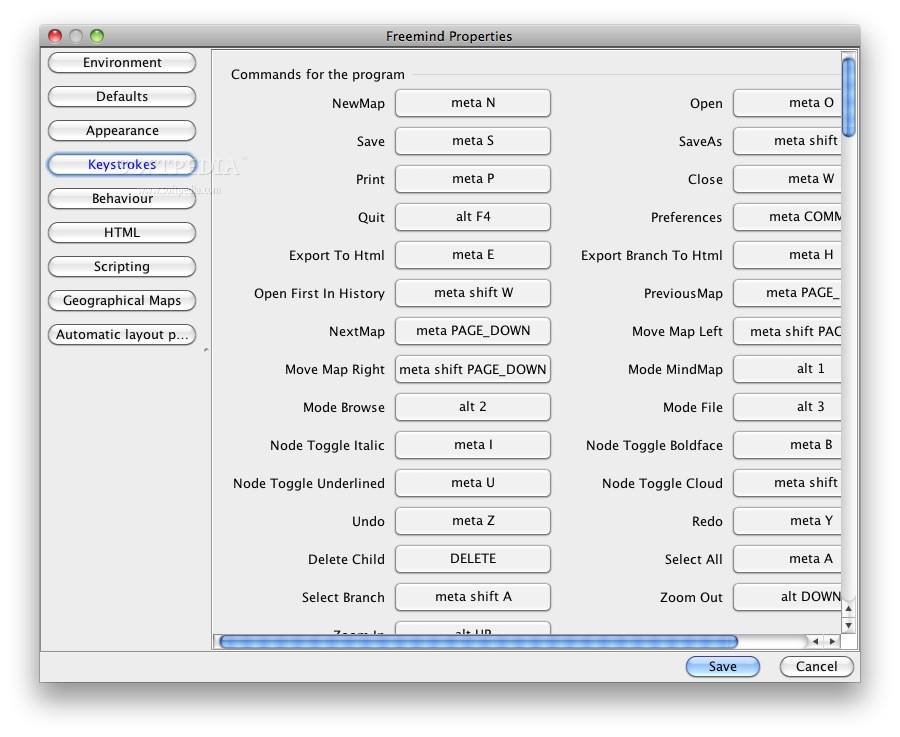Edit Mode MindMap shortcut 'alt 1'
900x737 pixels.
coord(788,368)
